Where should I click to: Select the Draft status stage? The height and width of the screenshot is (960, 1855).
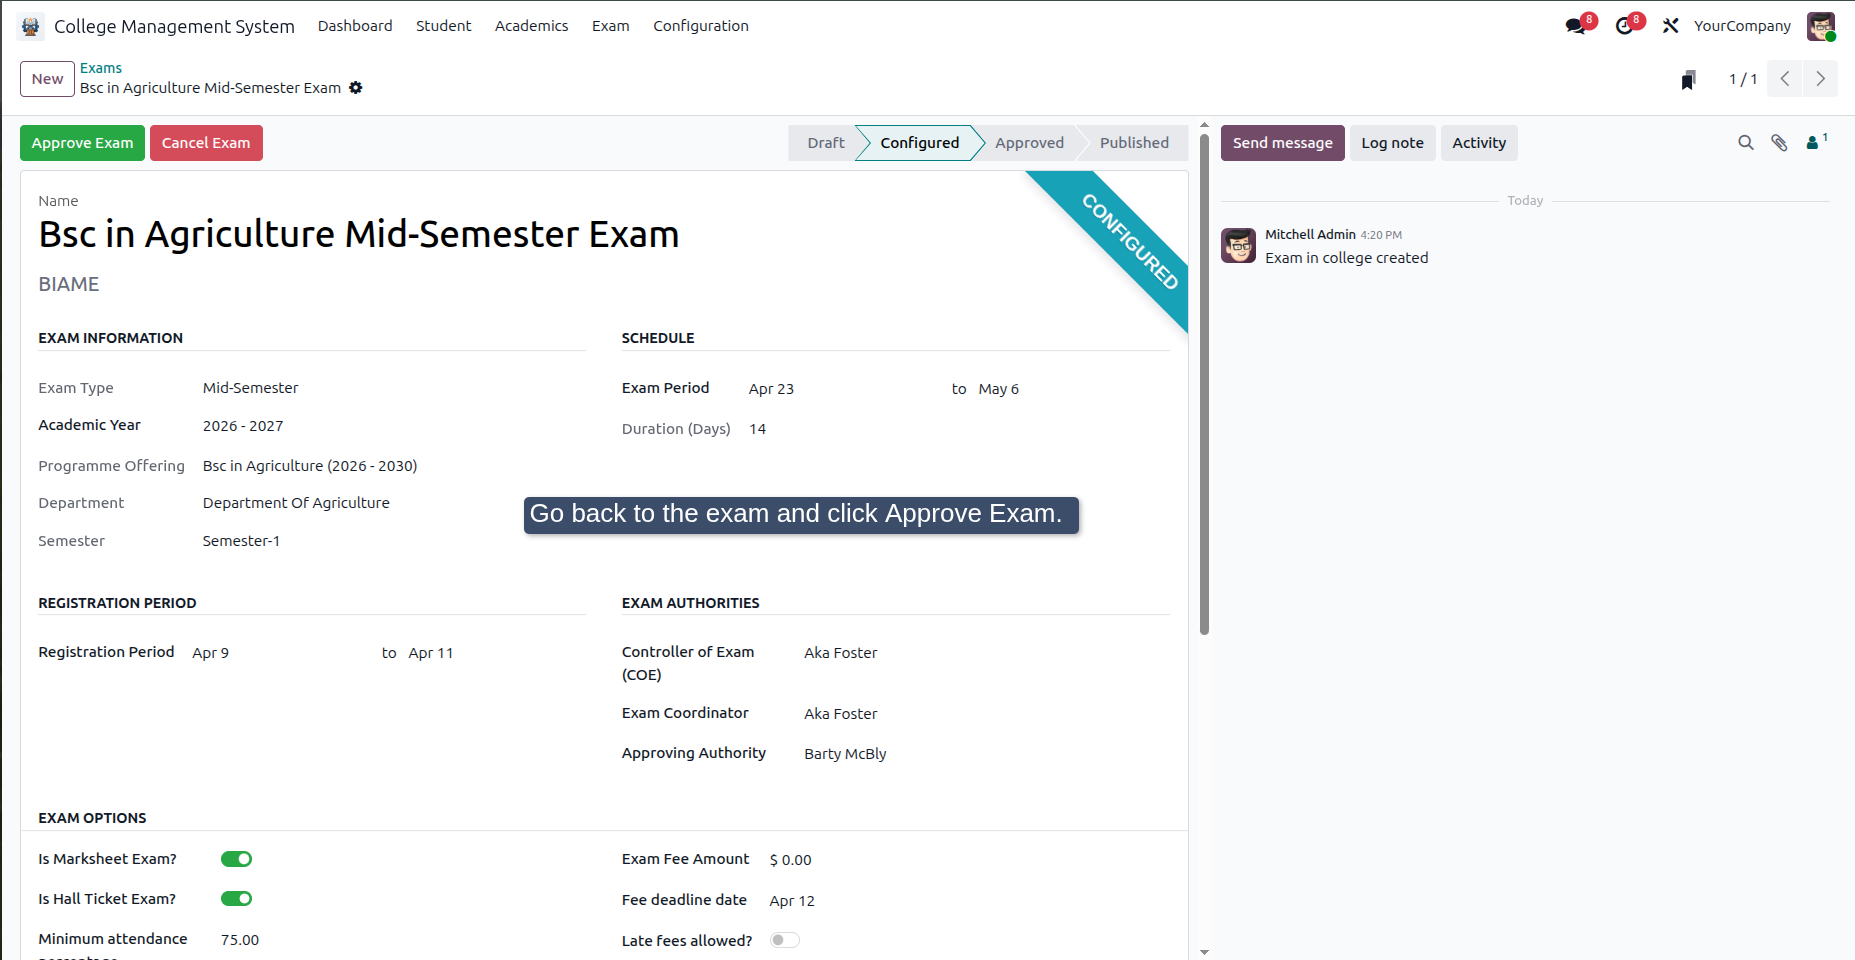point(825,143)
